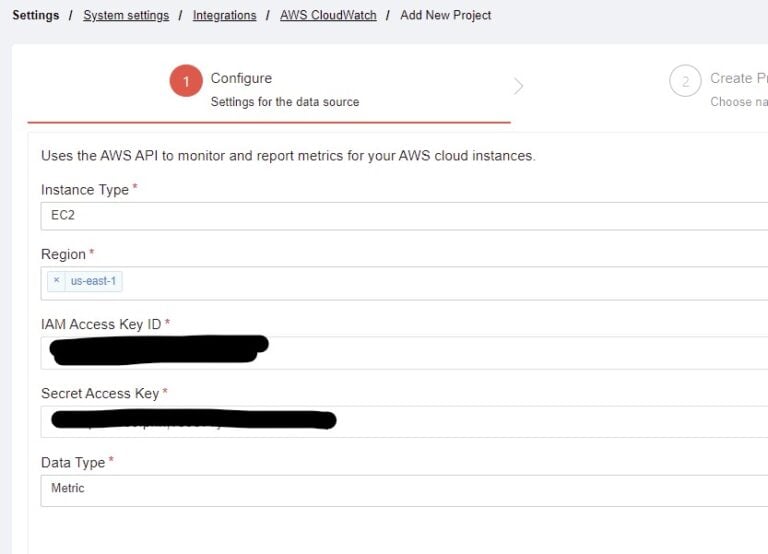Viewport: 768px width, 554px height.
Task: Click the chevron arrow between wizard steps
Action: (518, 86)
